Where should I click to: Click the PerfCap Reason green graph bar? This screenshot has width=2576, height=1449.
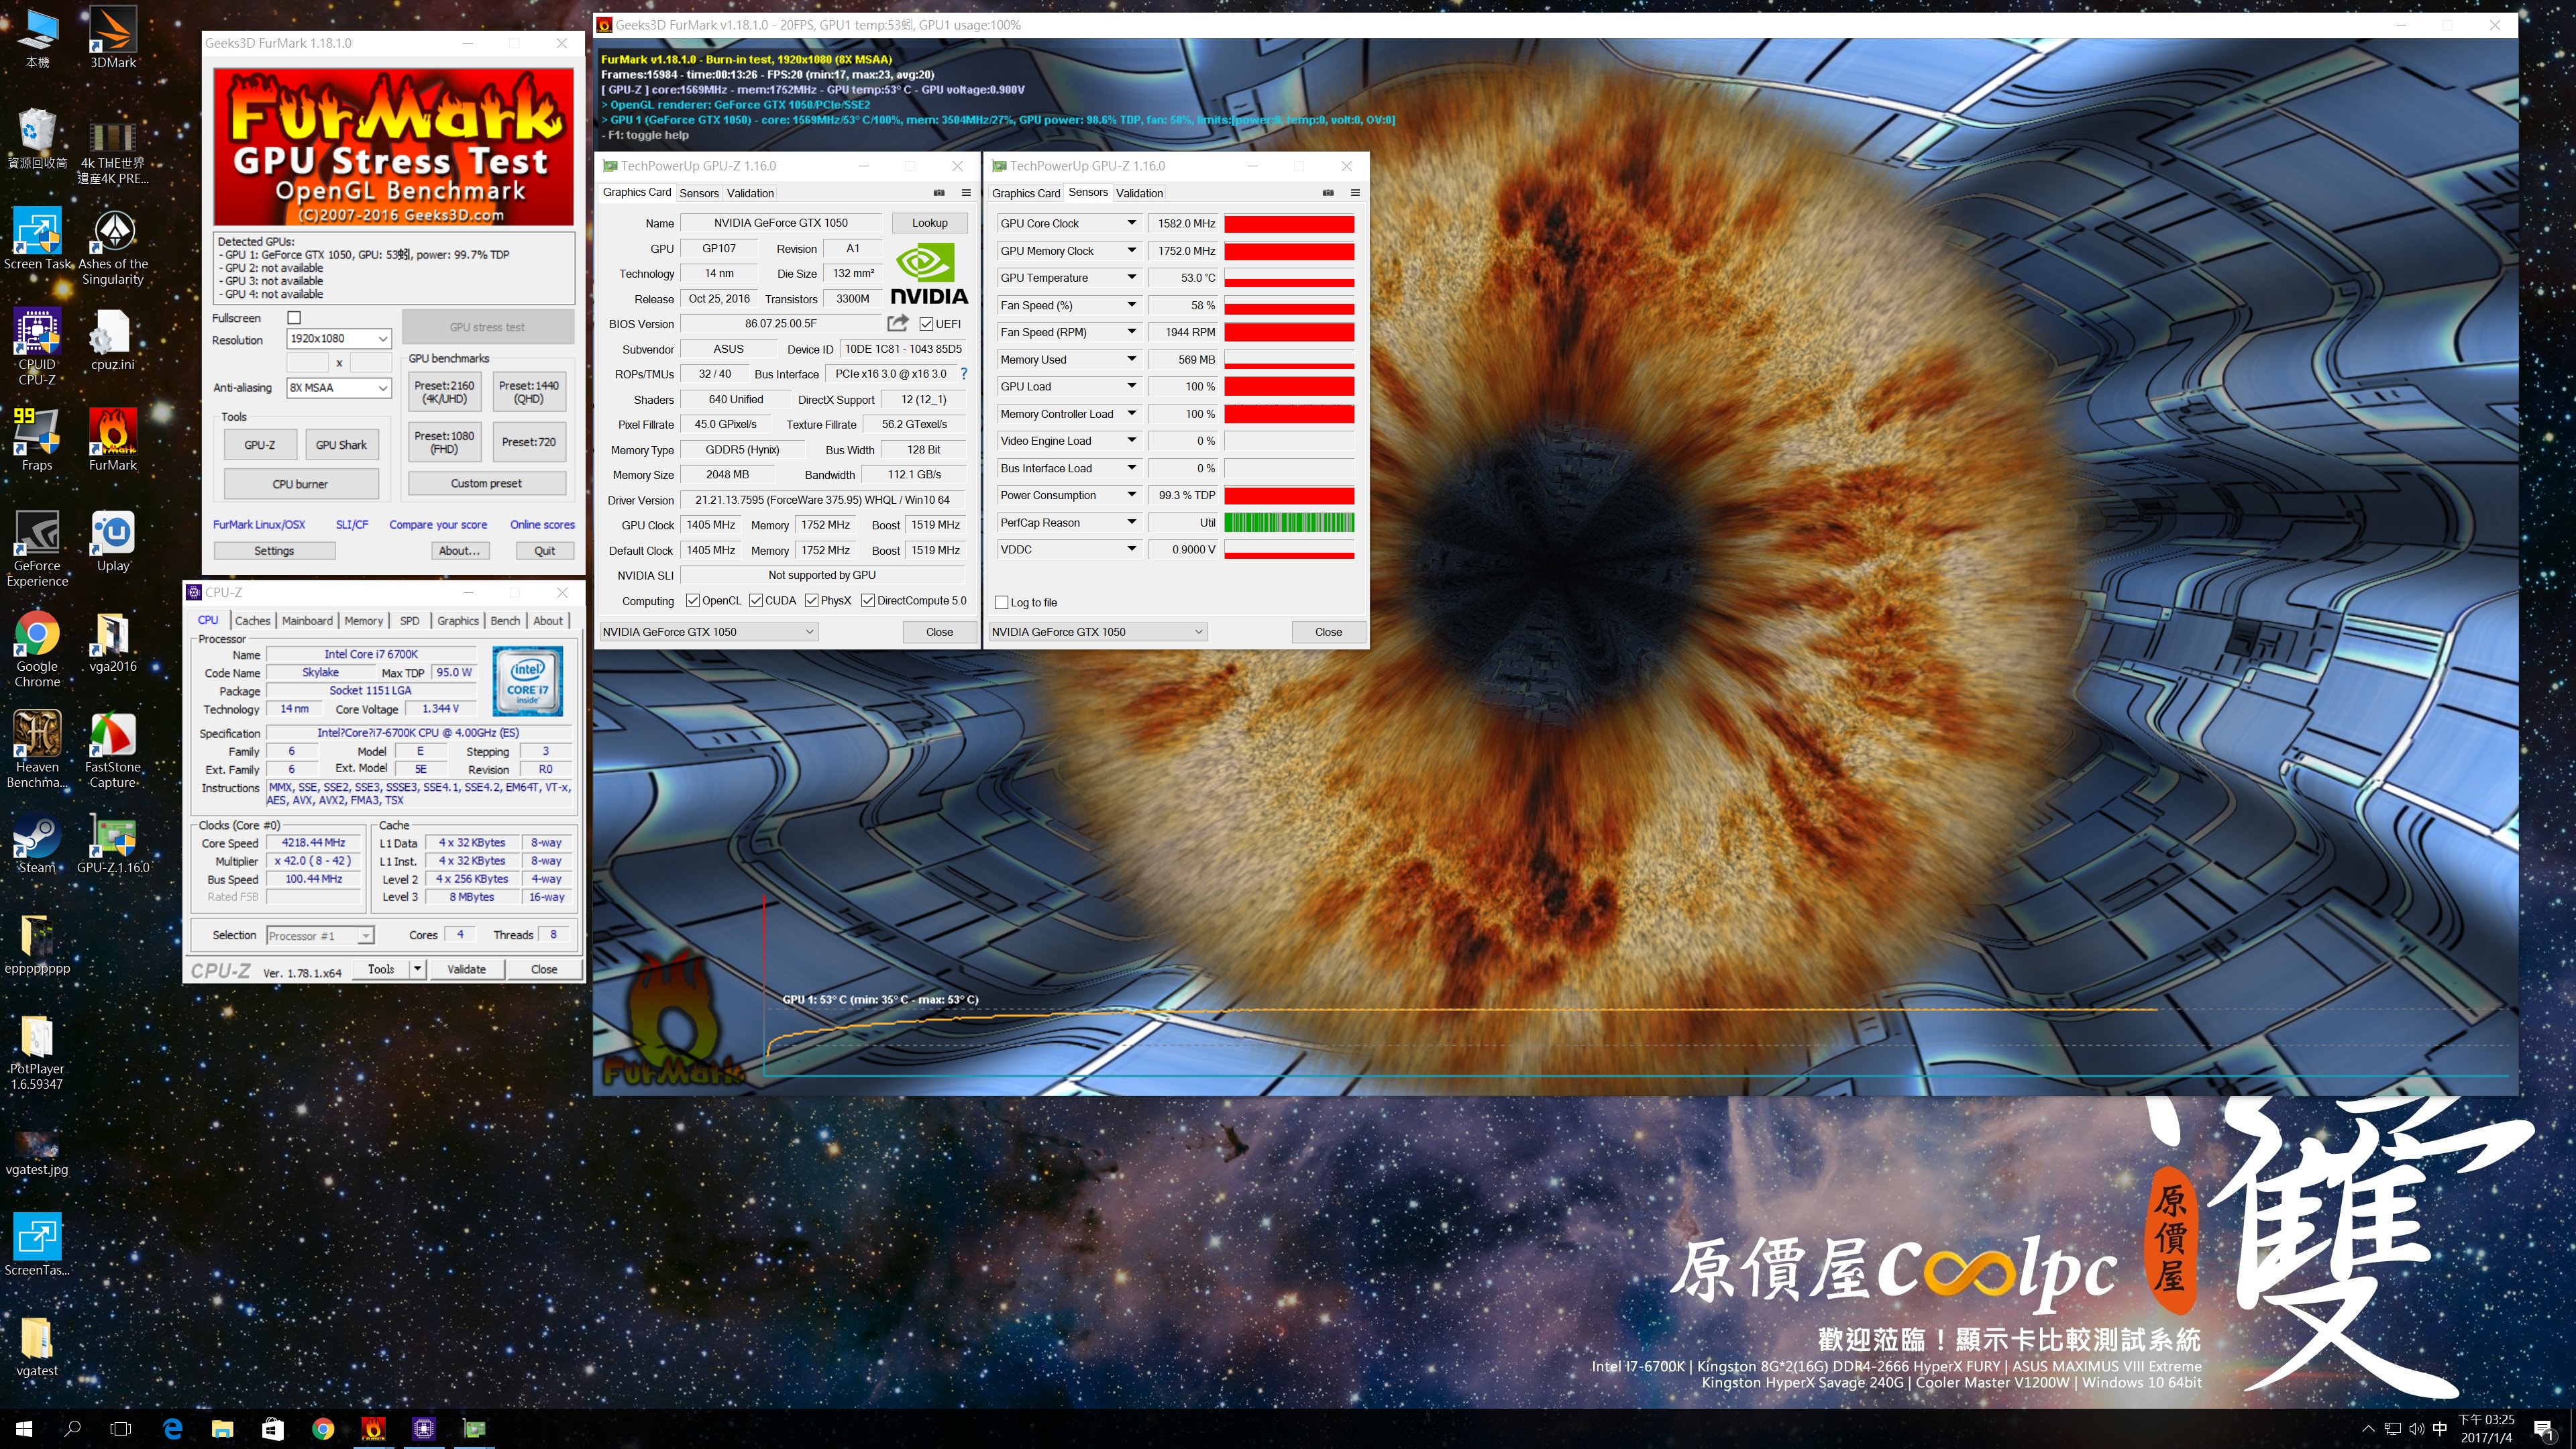(1289, 522)
